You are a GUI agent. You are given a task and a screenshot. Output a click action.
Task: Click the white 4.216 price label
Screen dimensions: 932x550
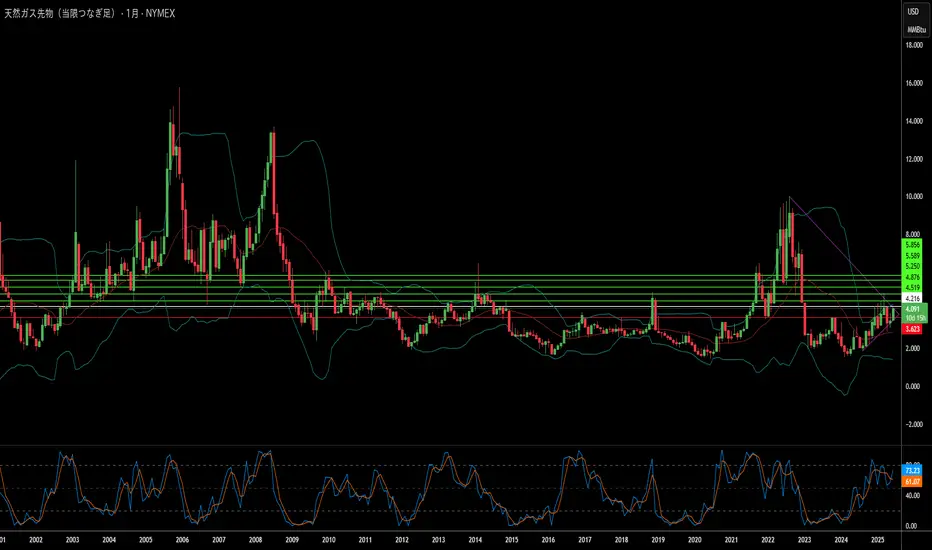point(912,298)
